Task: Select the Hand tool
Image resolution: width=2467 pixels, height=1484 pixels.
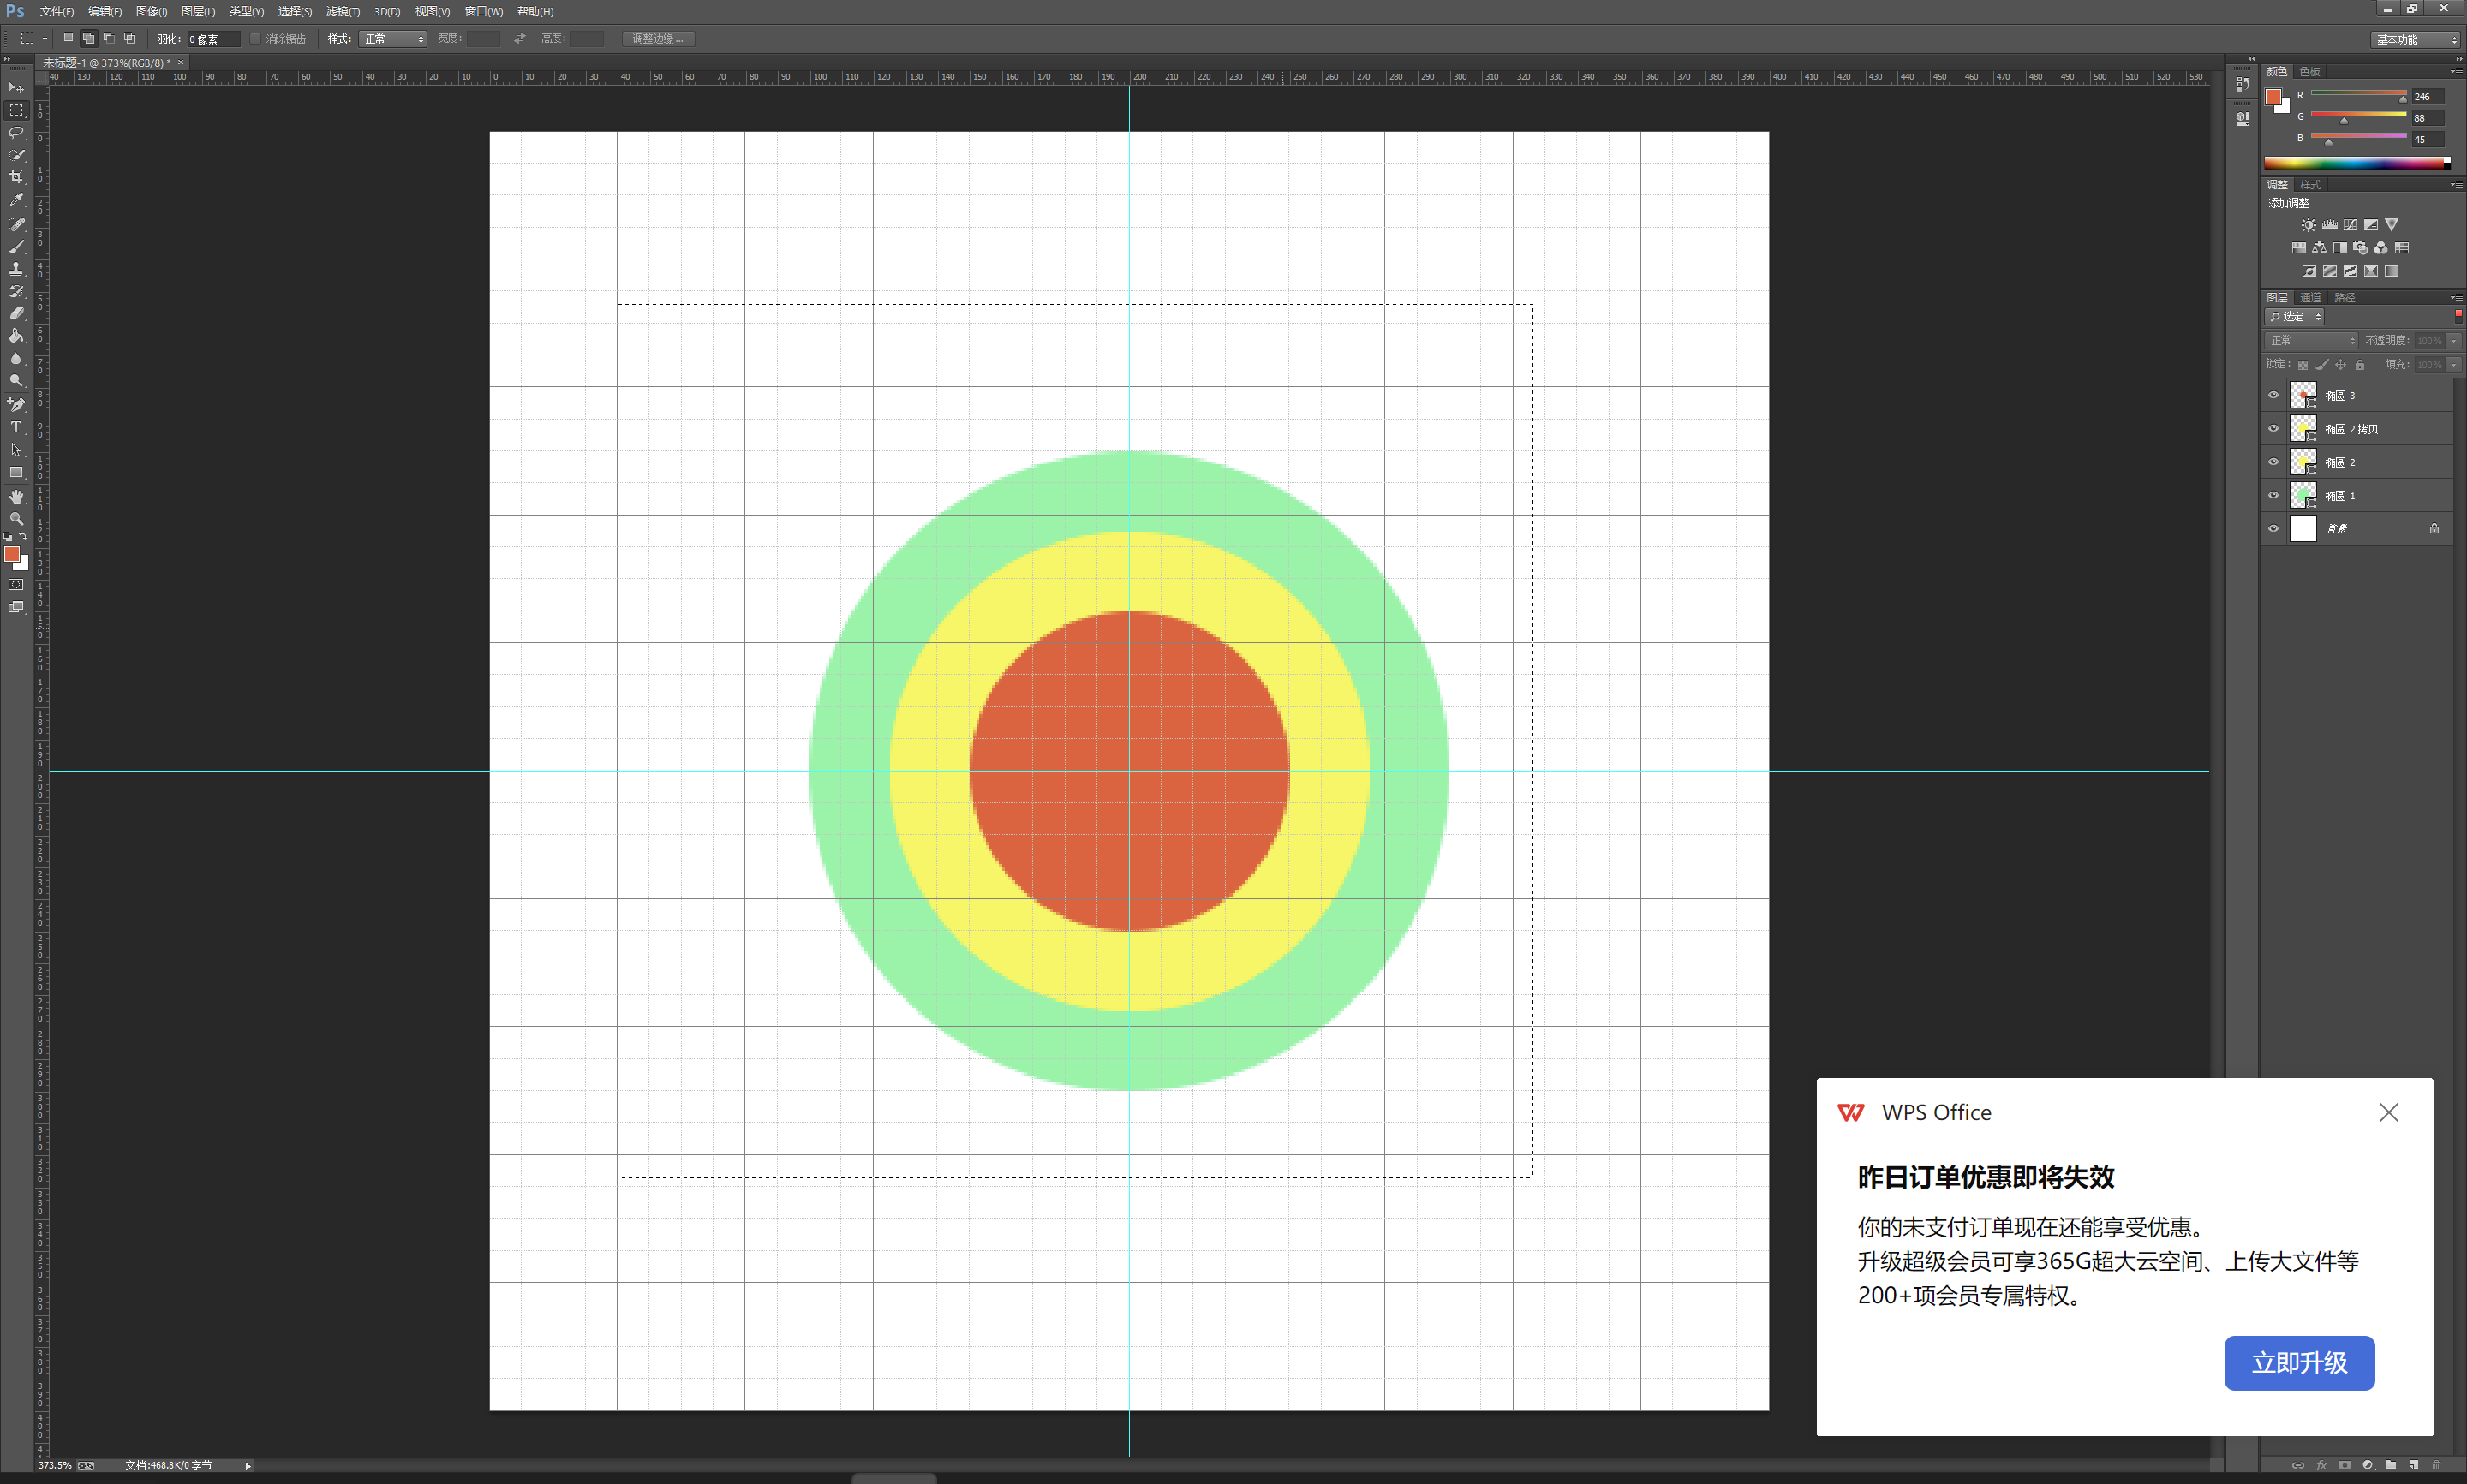Action: (x=16, y=496)
